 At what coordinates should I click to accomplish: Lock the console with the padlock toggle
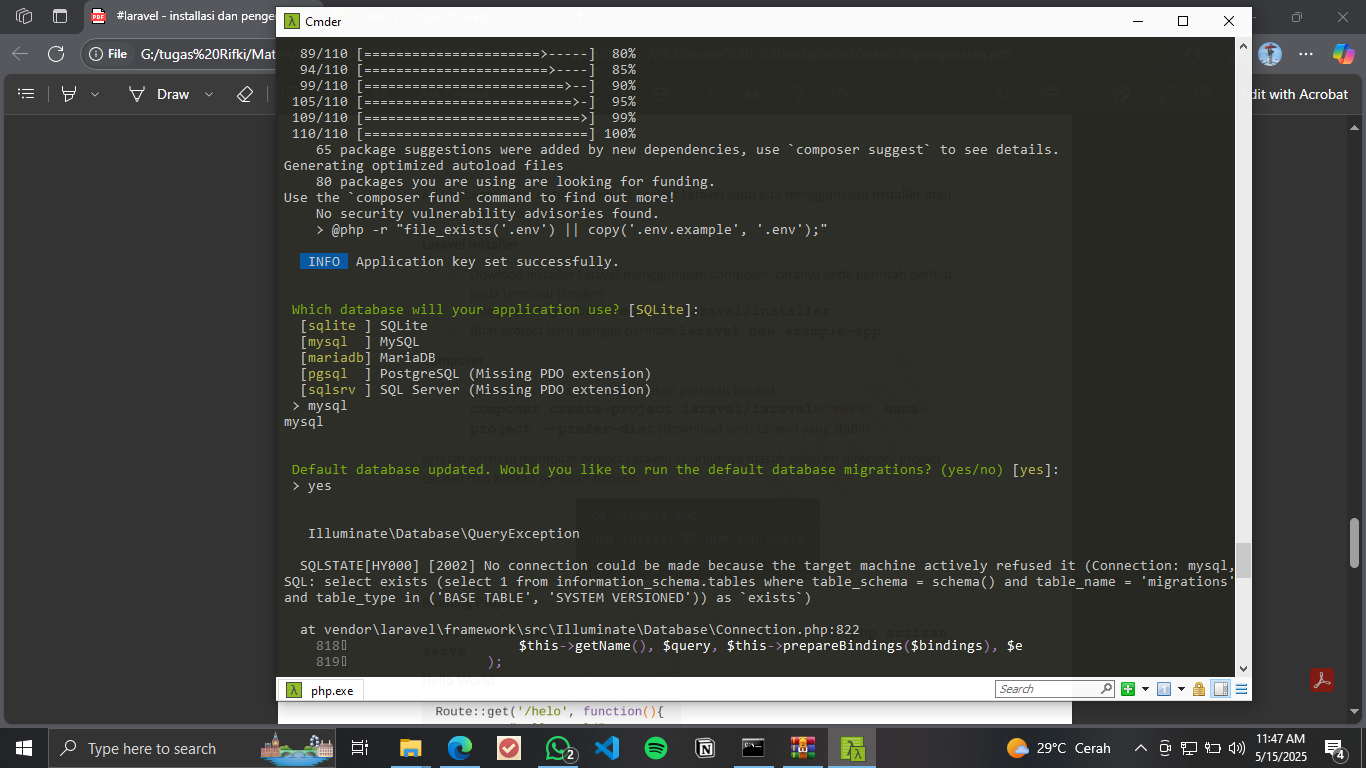[1199, 689]
